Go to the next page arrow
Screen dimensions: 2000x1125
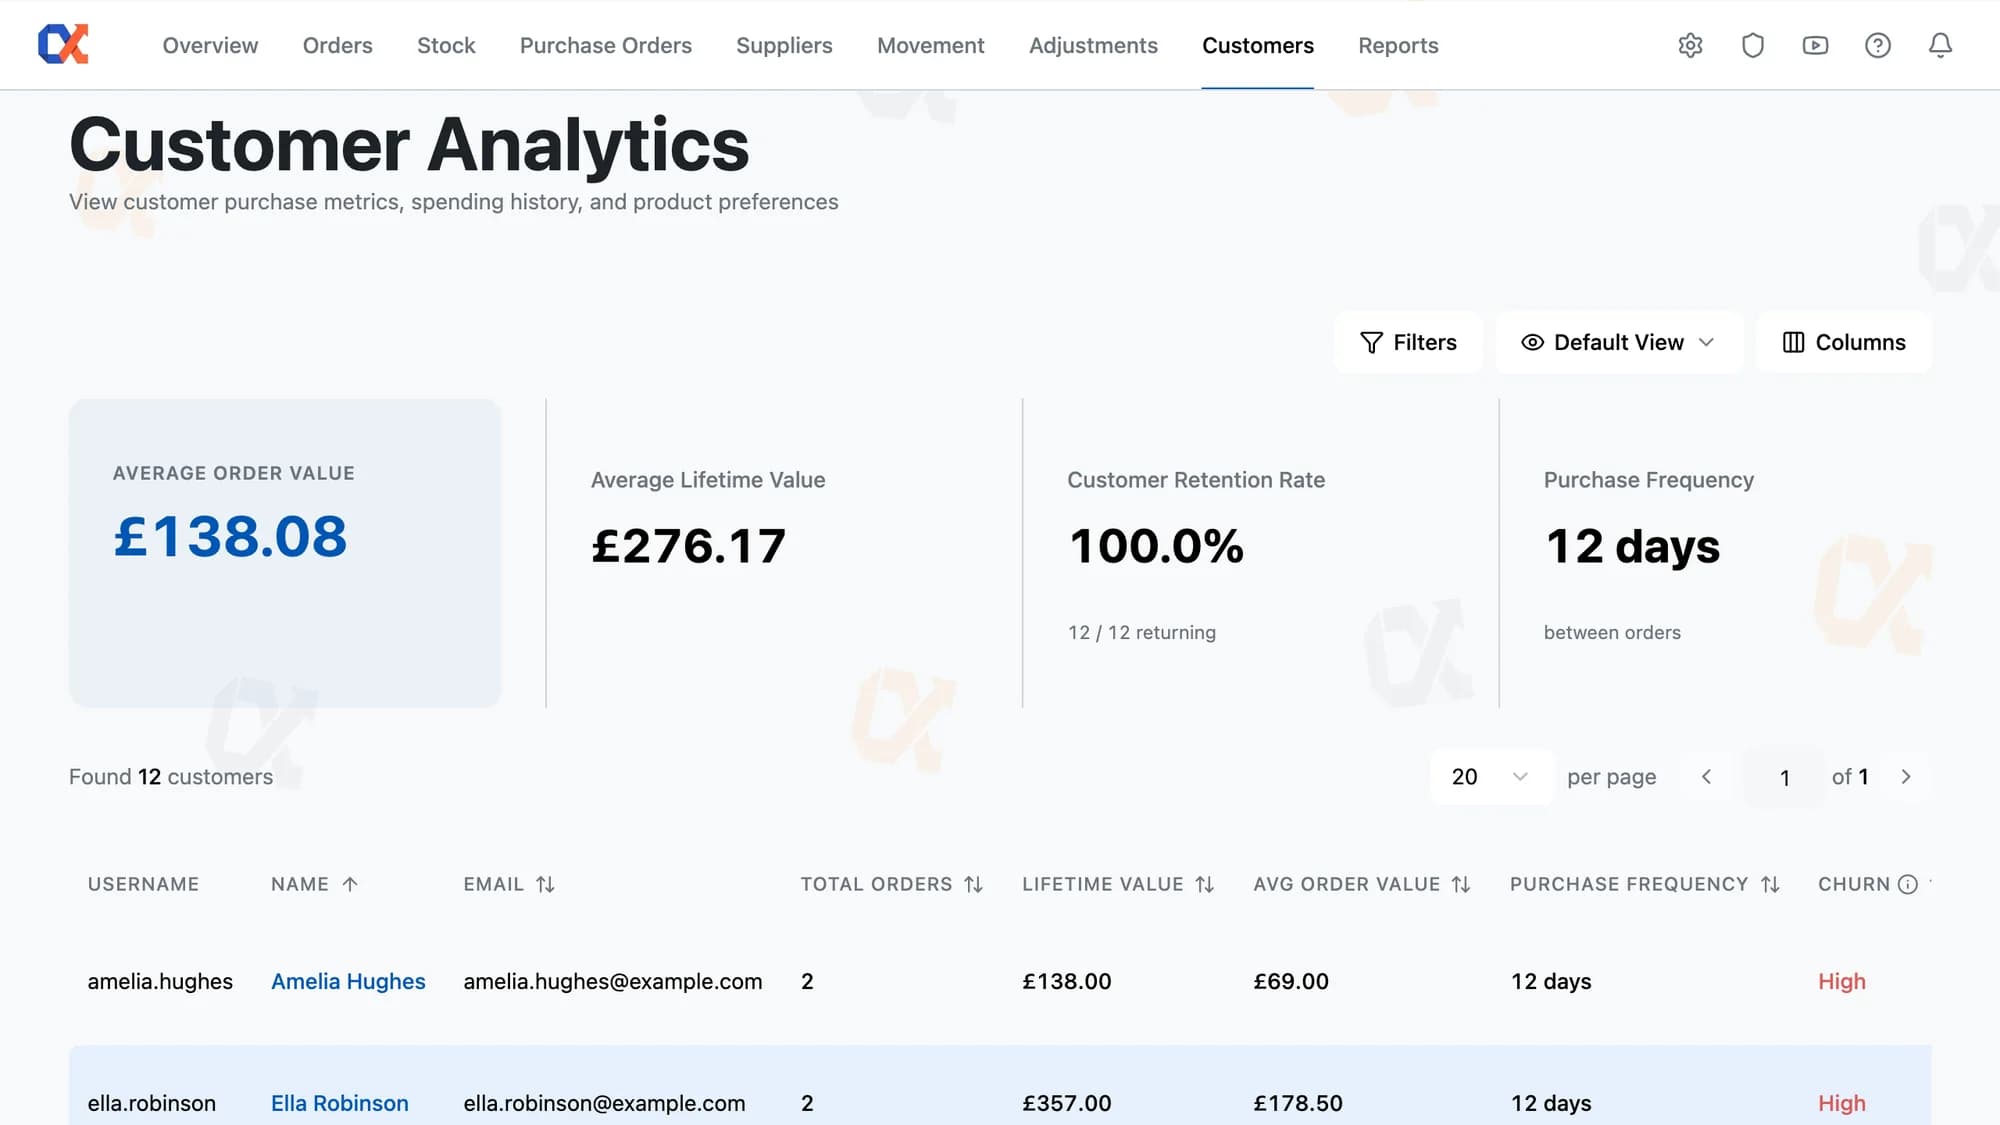click(x=1906, y=777)
